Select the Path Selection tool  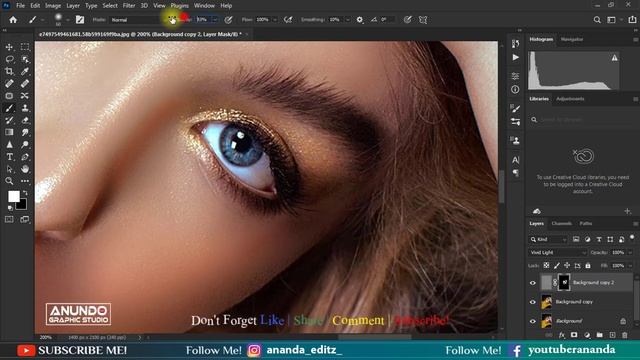(9, 169)
